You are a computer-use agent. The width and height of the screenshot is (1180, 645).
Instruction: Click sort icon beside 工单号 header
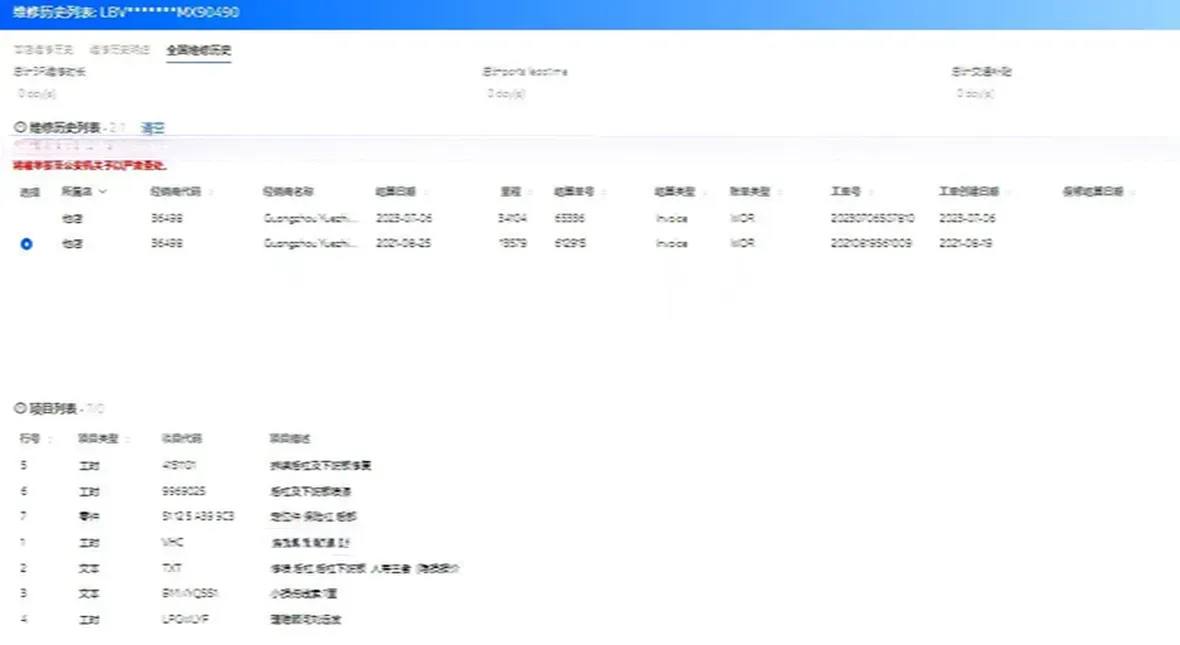coord(871,192)
